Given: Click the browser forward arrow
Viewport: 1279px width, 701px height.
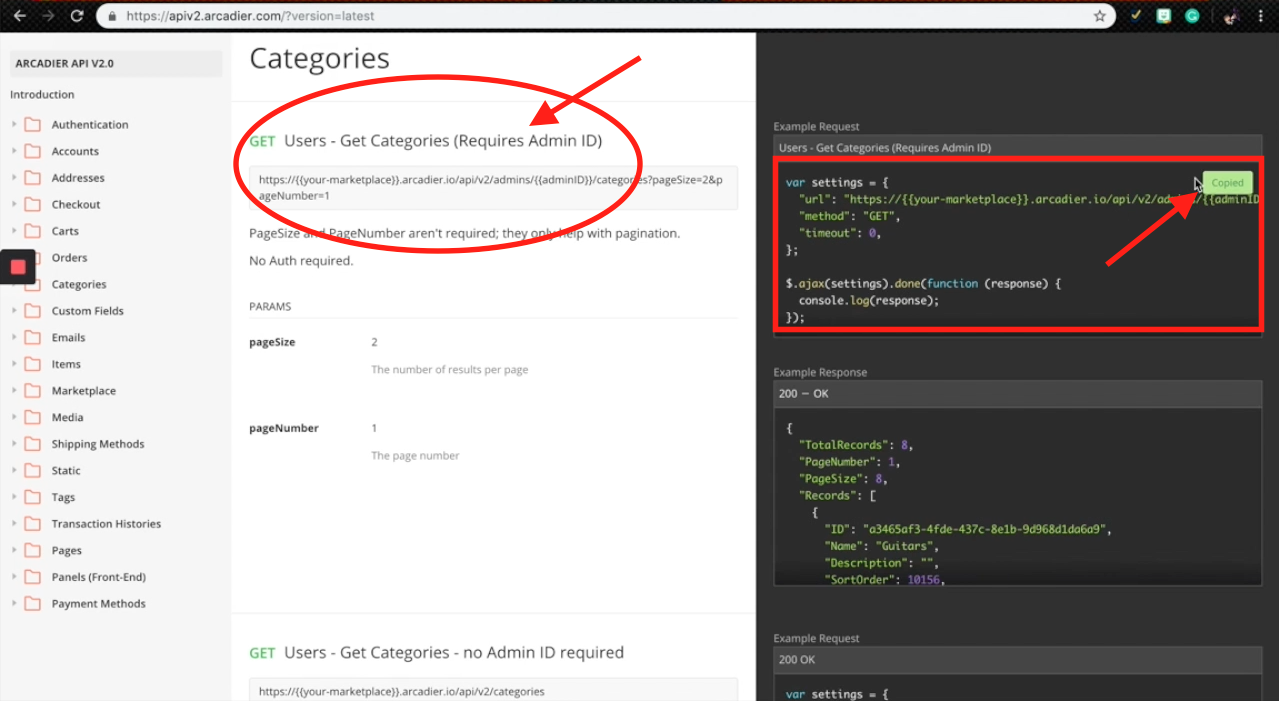Looking at the screenshot, I should pyautogui.click(x=48, y=16).
